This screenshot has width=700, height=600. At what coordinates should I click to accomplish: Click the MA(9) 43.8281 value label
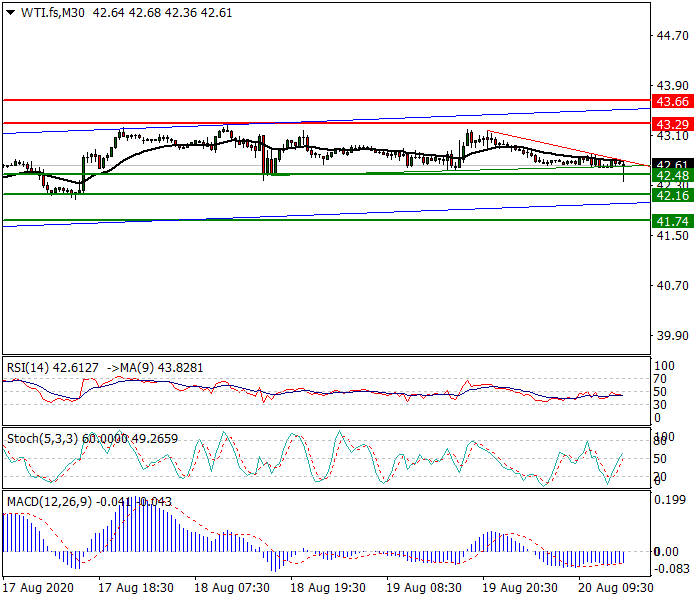pos(161,367)
